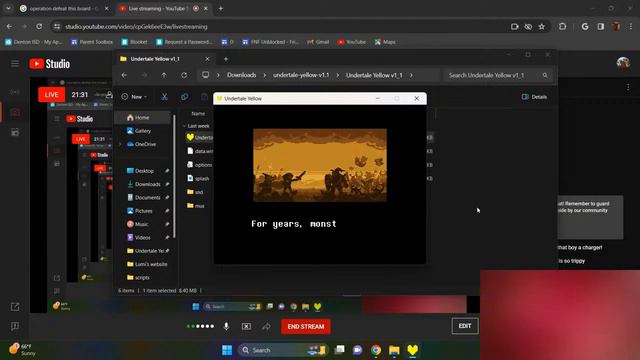Open the Task View taskbar icon
Viewport: 640px width, 360px height.
pos(339,350)
